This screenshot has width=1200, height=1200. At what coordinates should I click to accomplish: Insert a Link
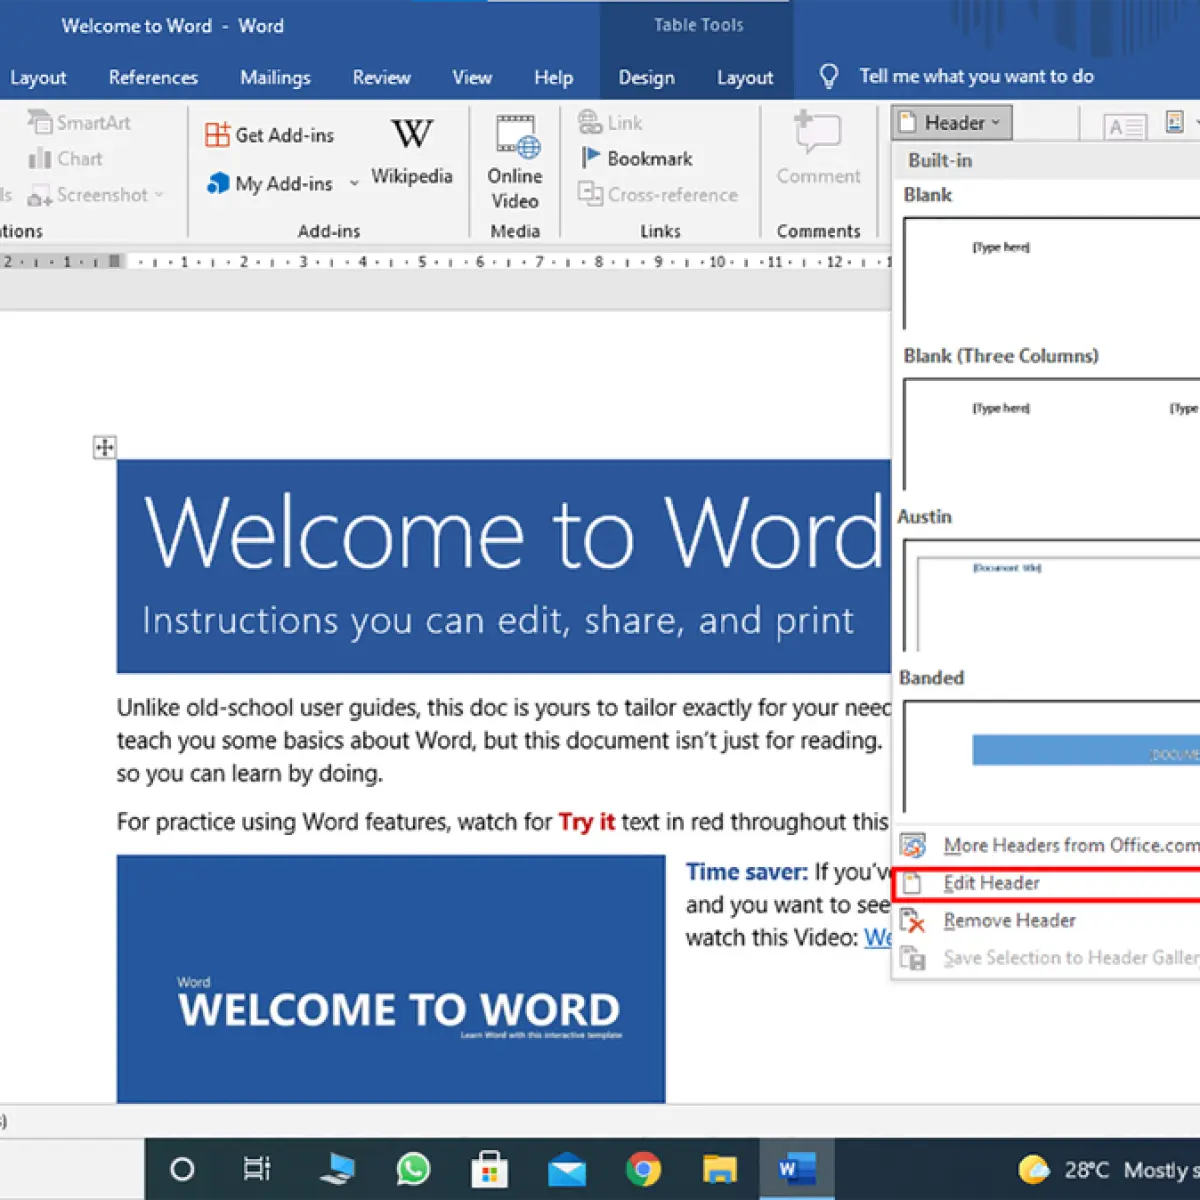tap(611, 123)
